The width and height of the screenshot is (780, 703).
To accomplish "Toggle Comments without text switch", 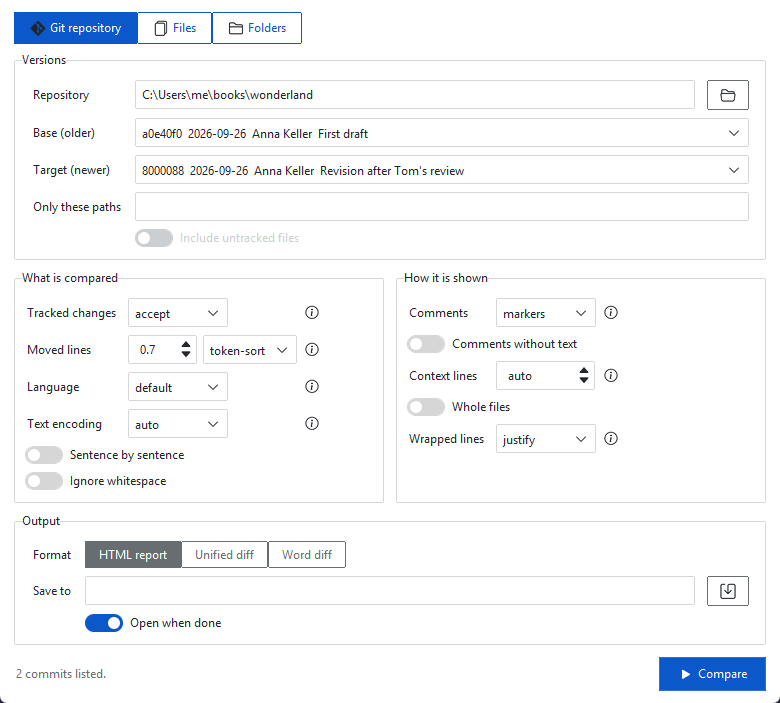I will 426,344.
